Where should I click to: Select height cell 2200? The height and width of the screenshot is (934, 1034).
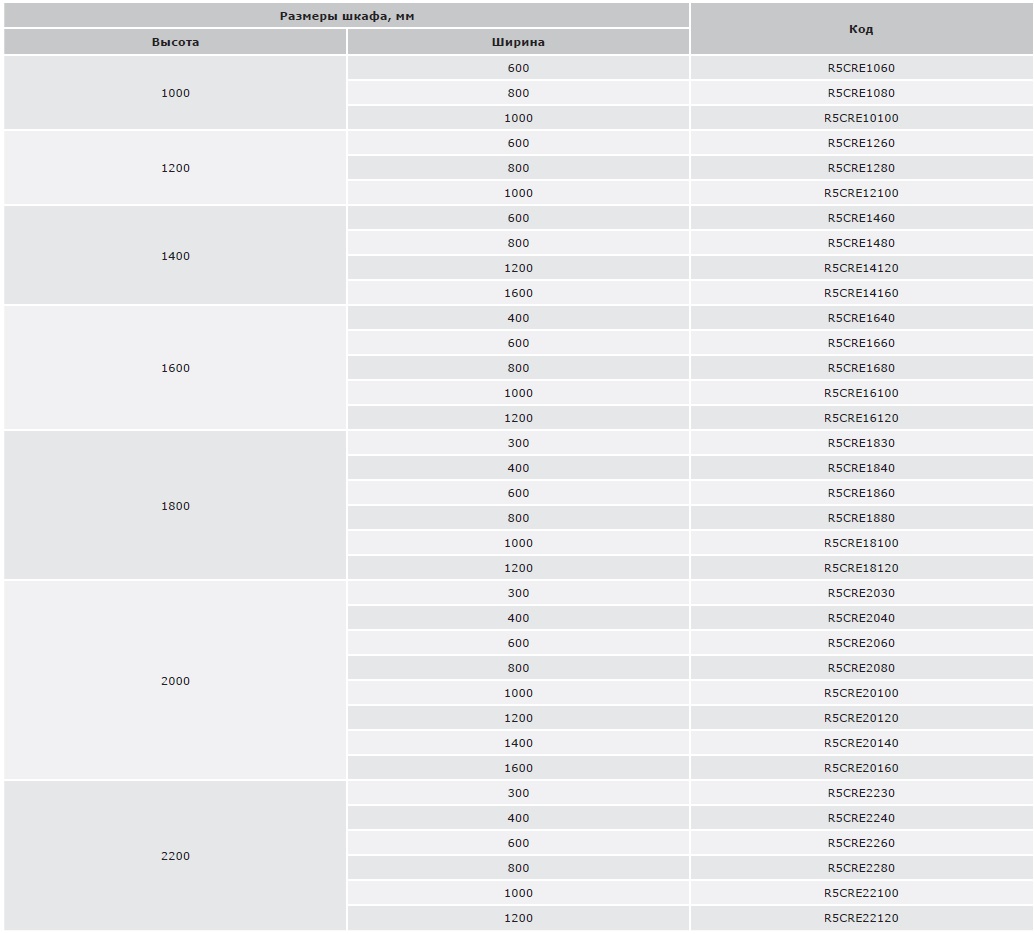(175, 856)
